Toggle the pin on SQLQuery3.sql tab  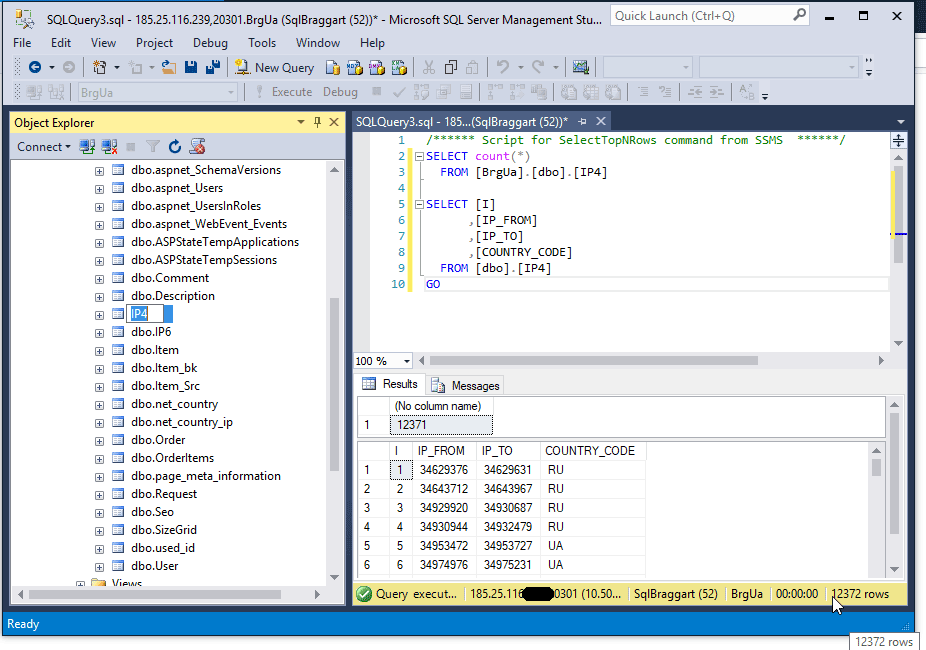[x=584, y=121]
